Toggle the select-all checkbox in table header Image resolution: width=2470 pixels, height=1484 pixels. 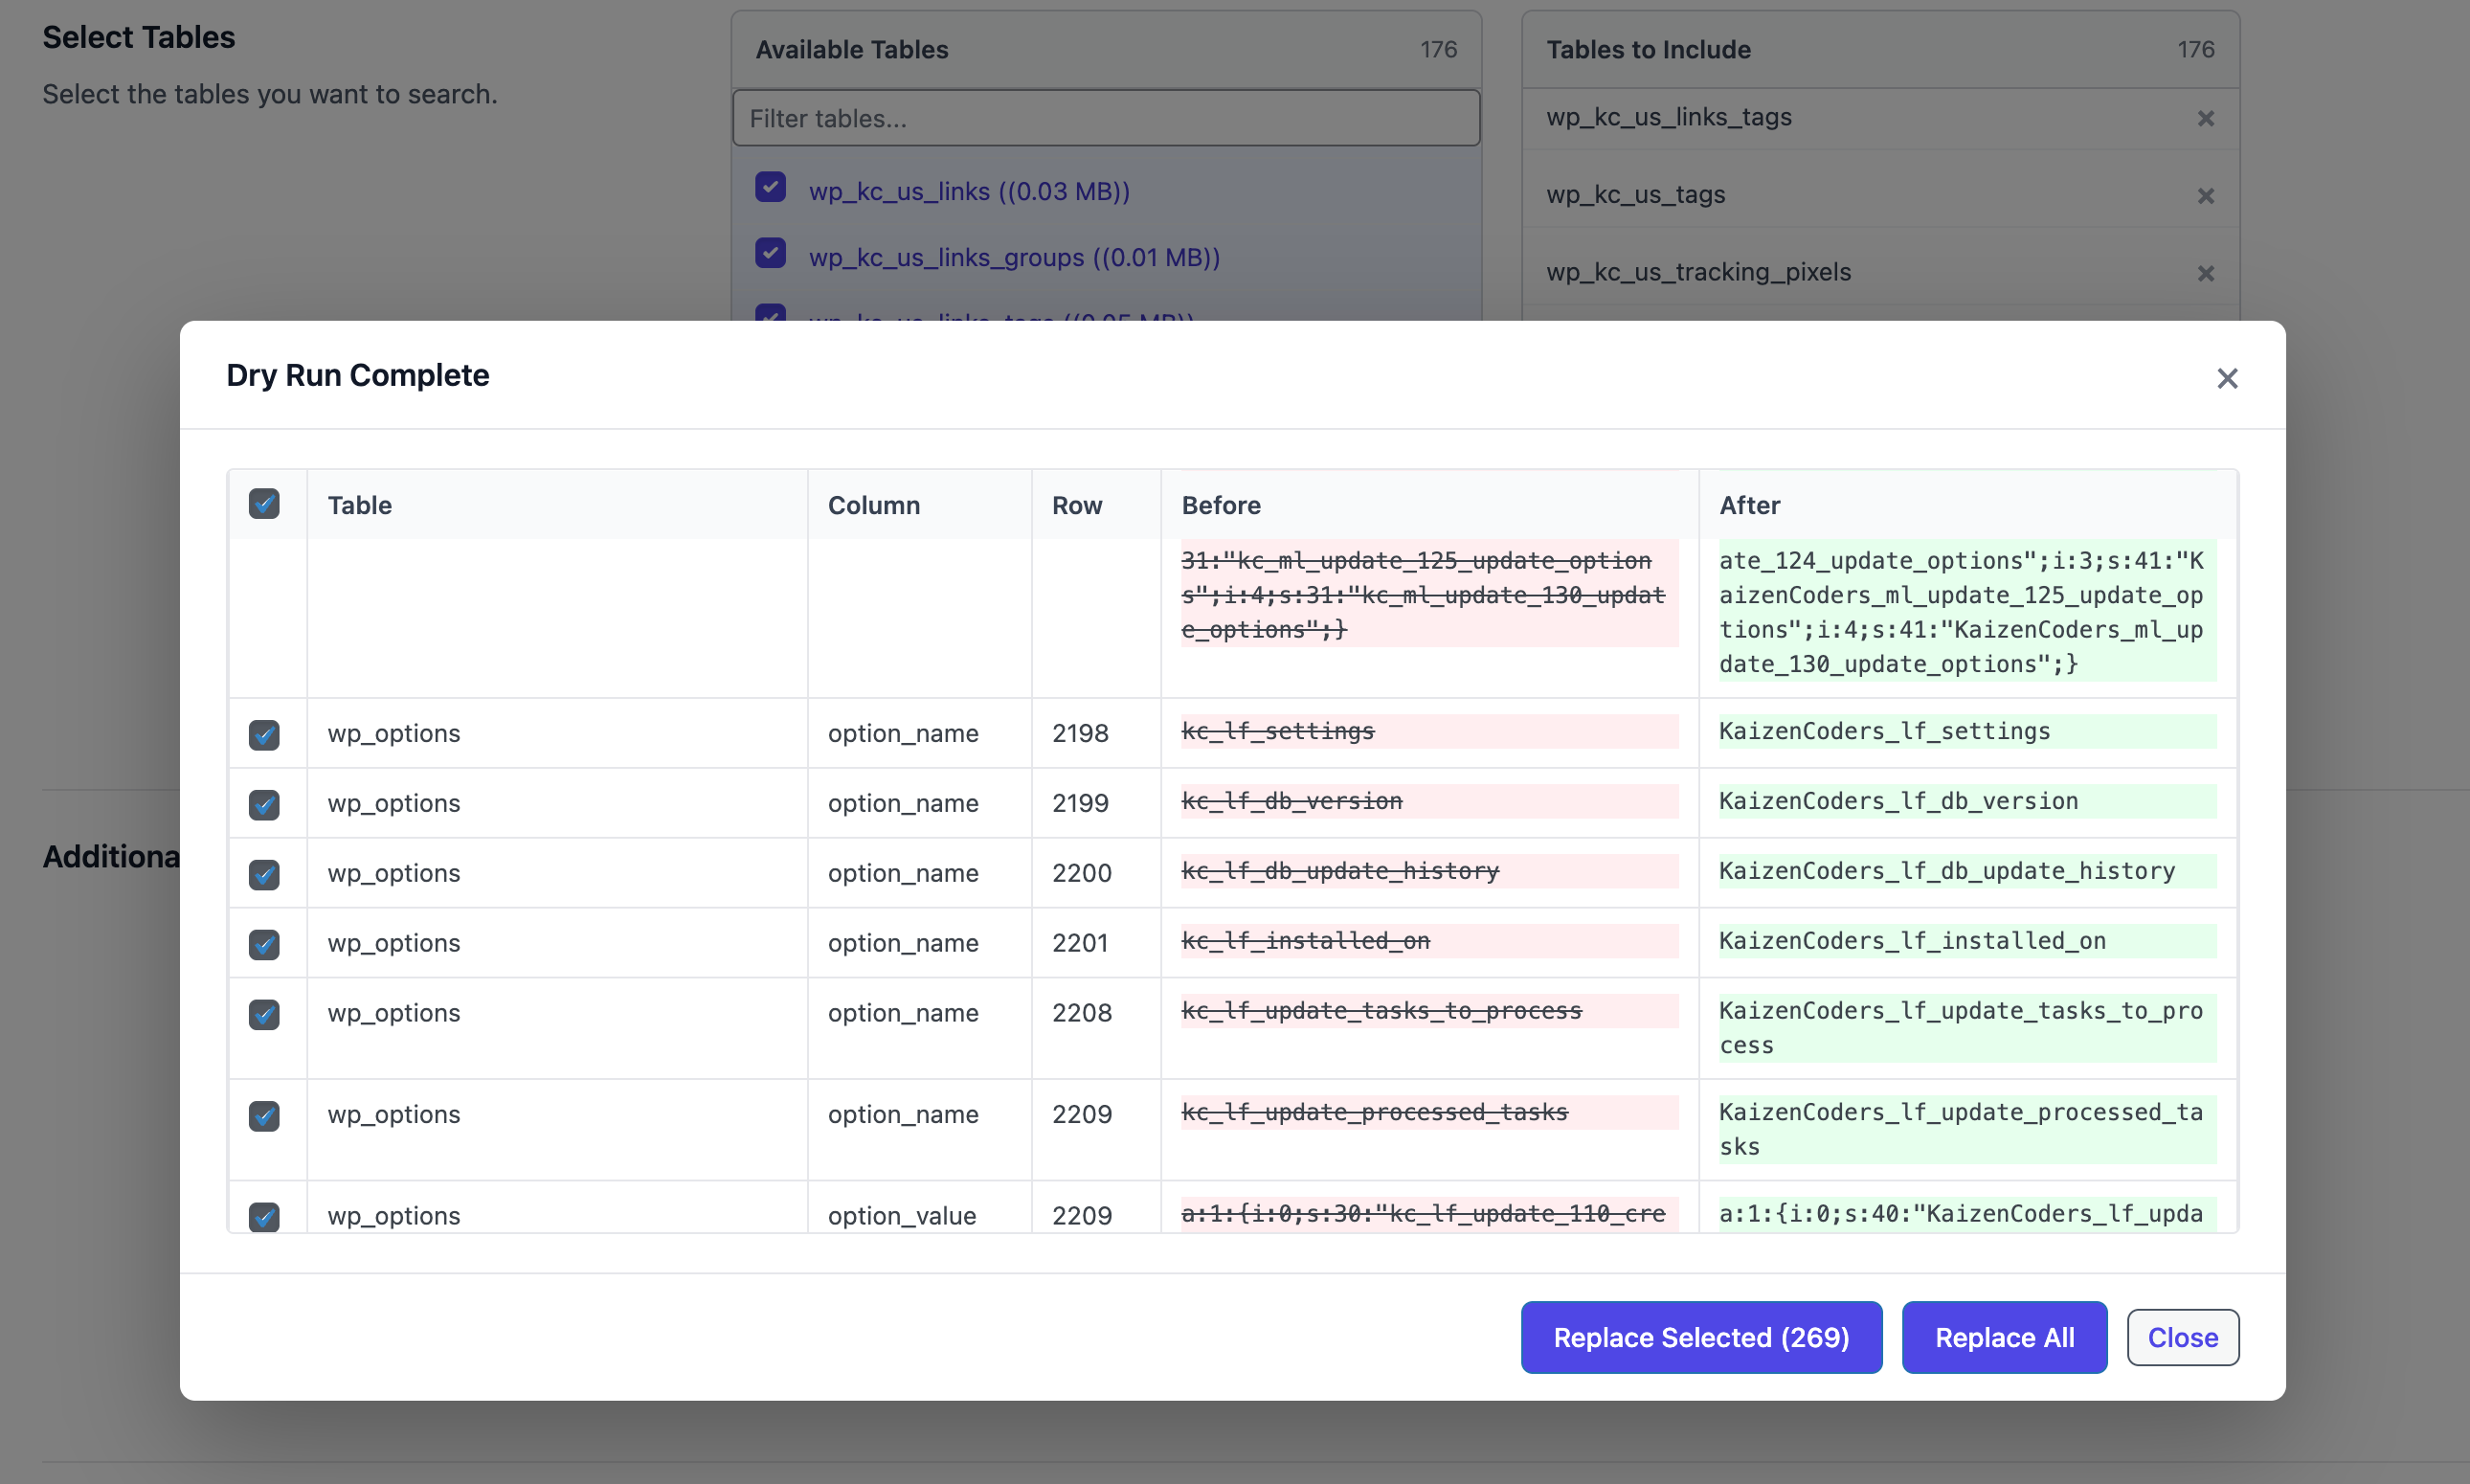click(264, 503)
